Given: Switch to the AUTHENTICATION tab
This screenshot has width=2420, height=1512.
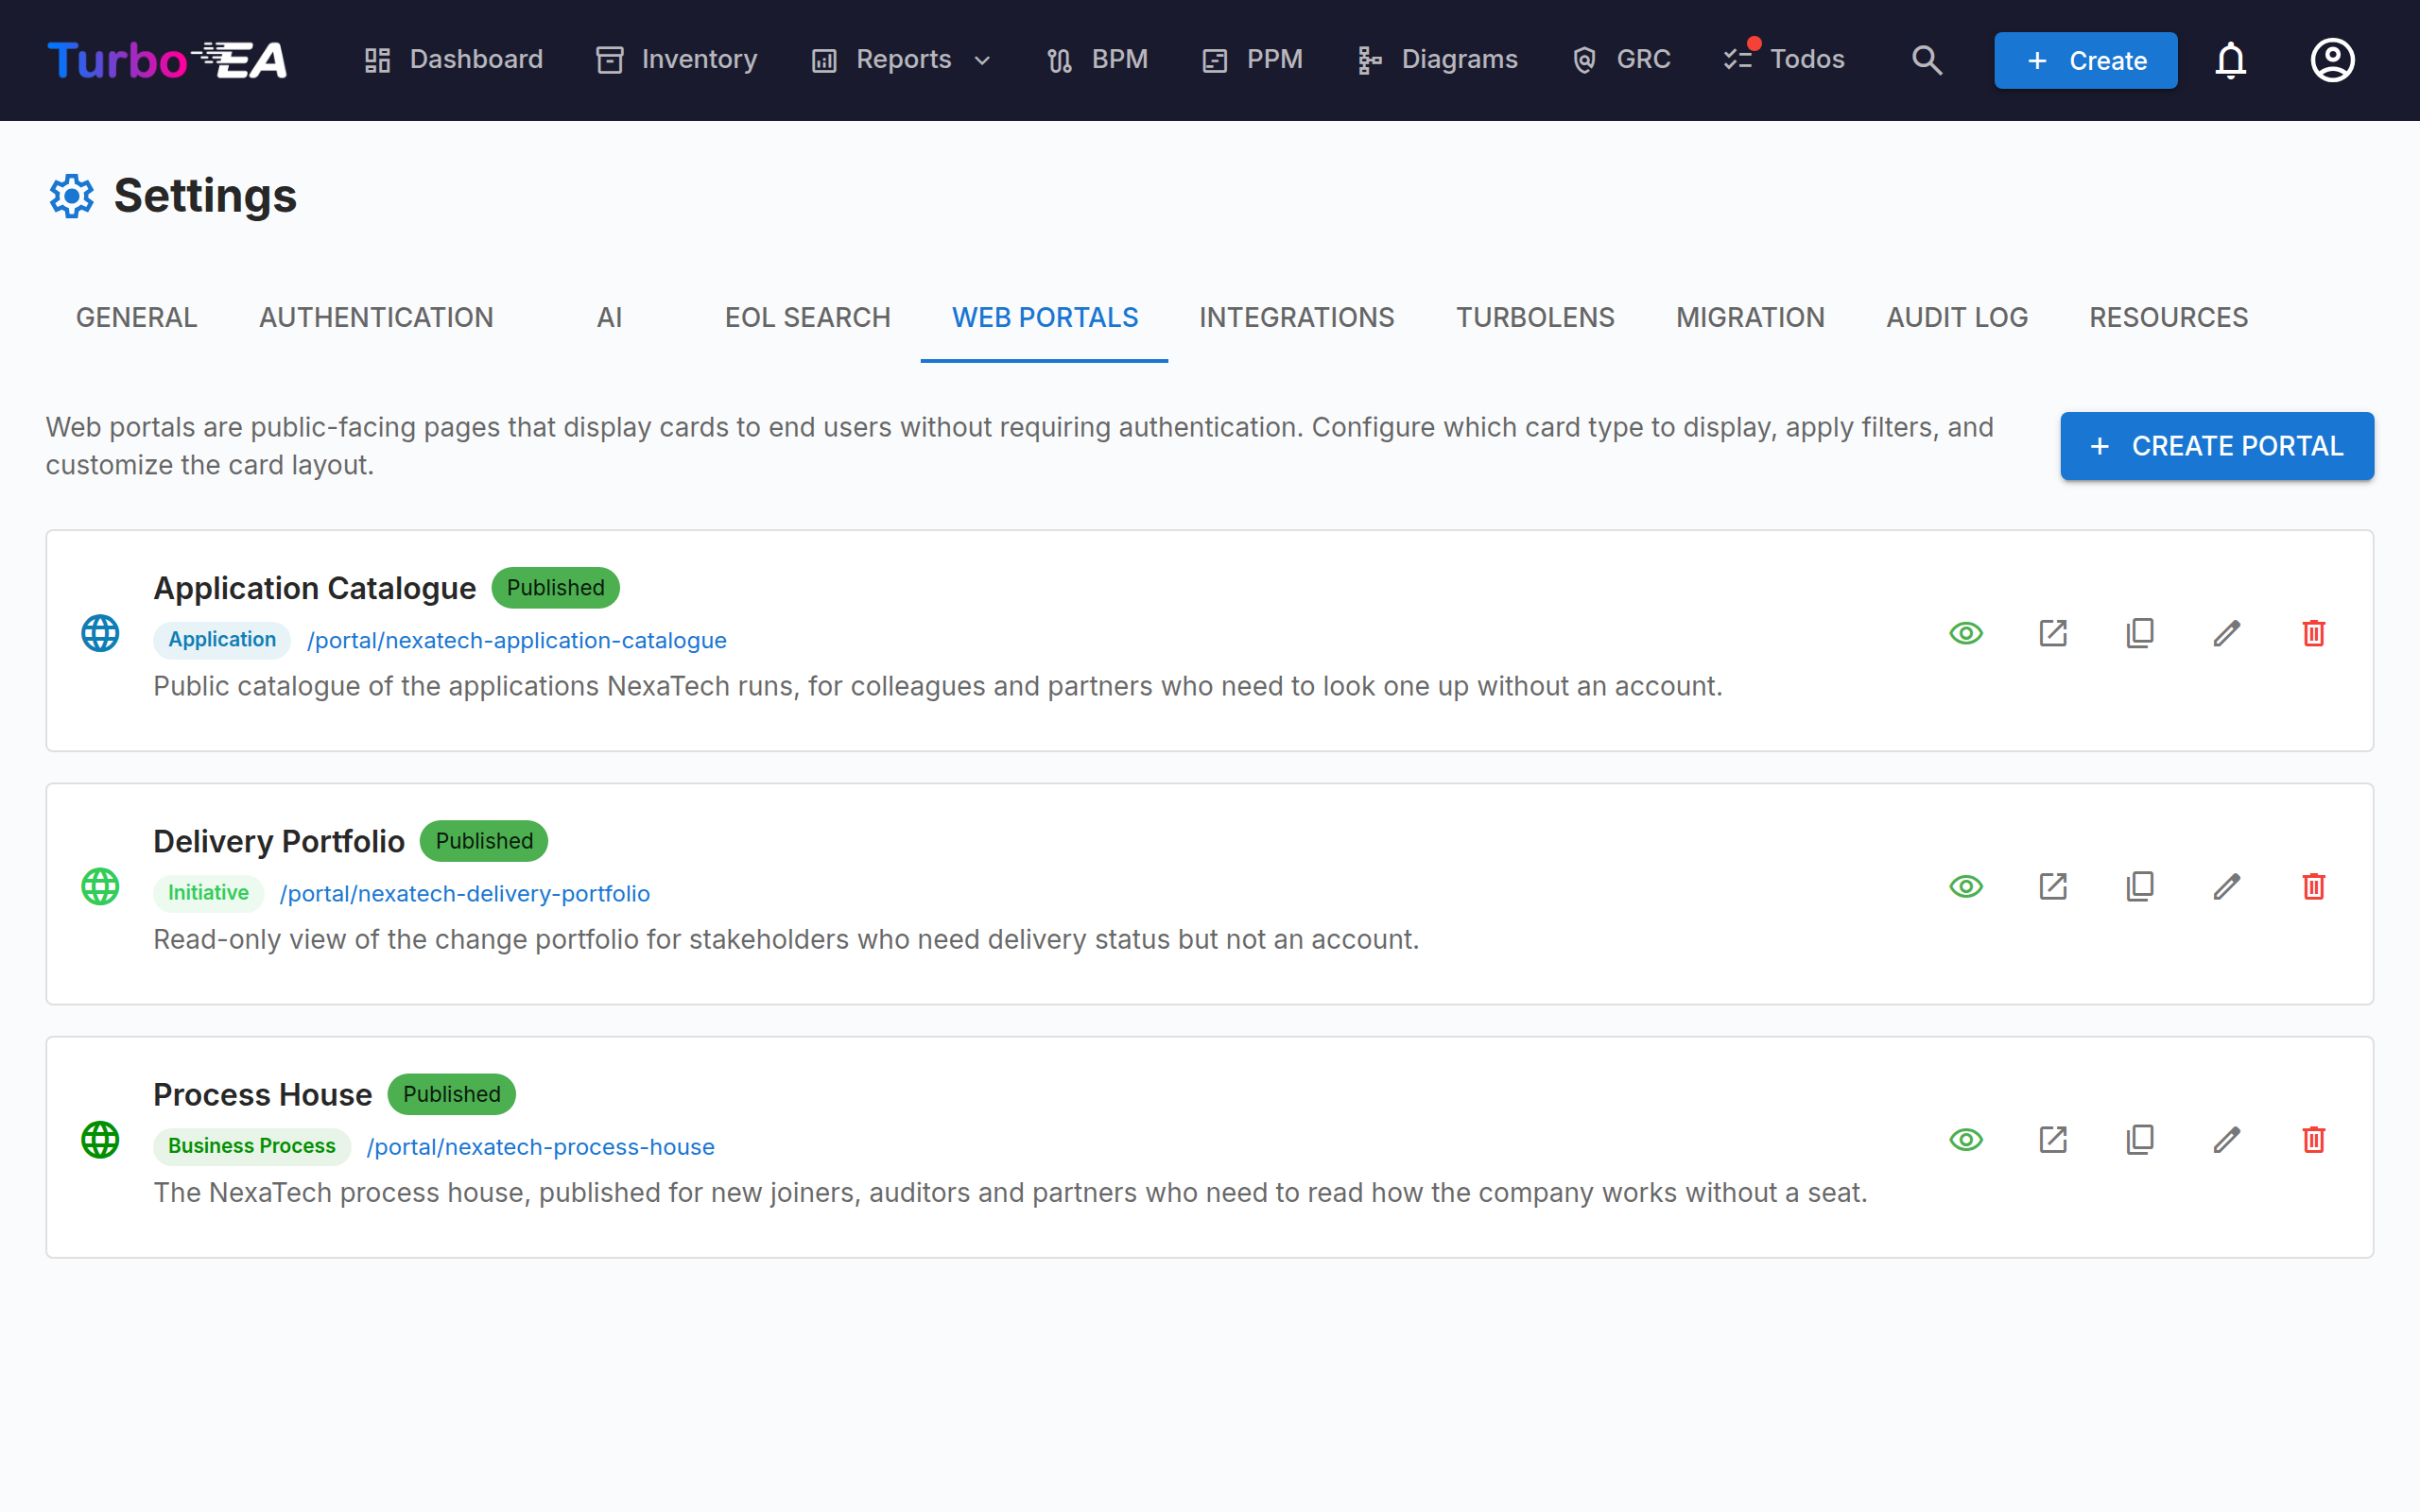Looking at the screenshot, I should point(376,318).
